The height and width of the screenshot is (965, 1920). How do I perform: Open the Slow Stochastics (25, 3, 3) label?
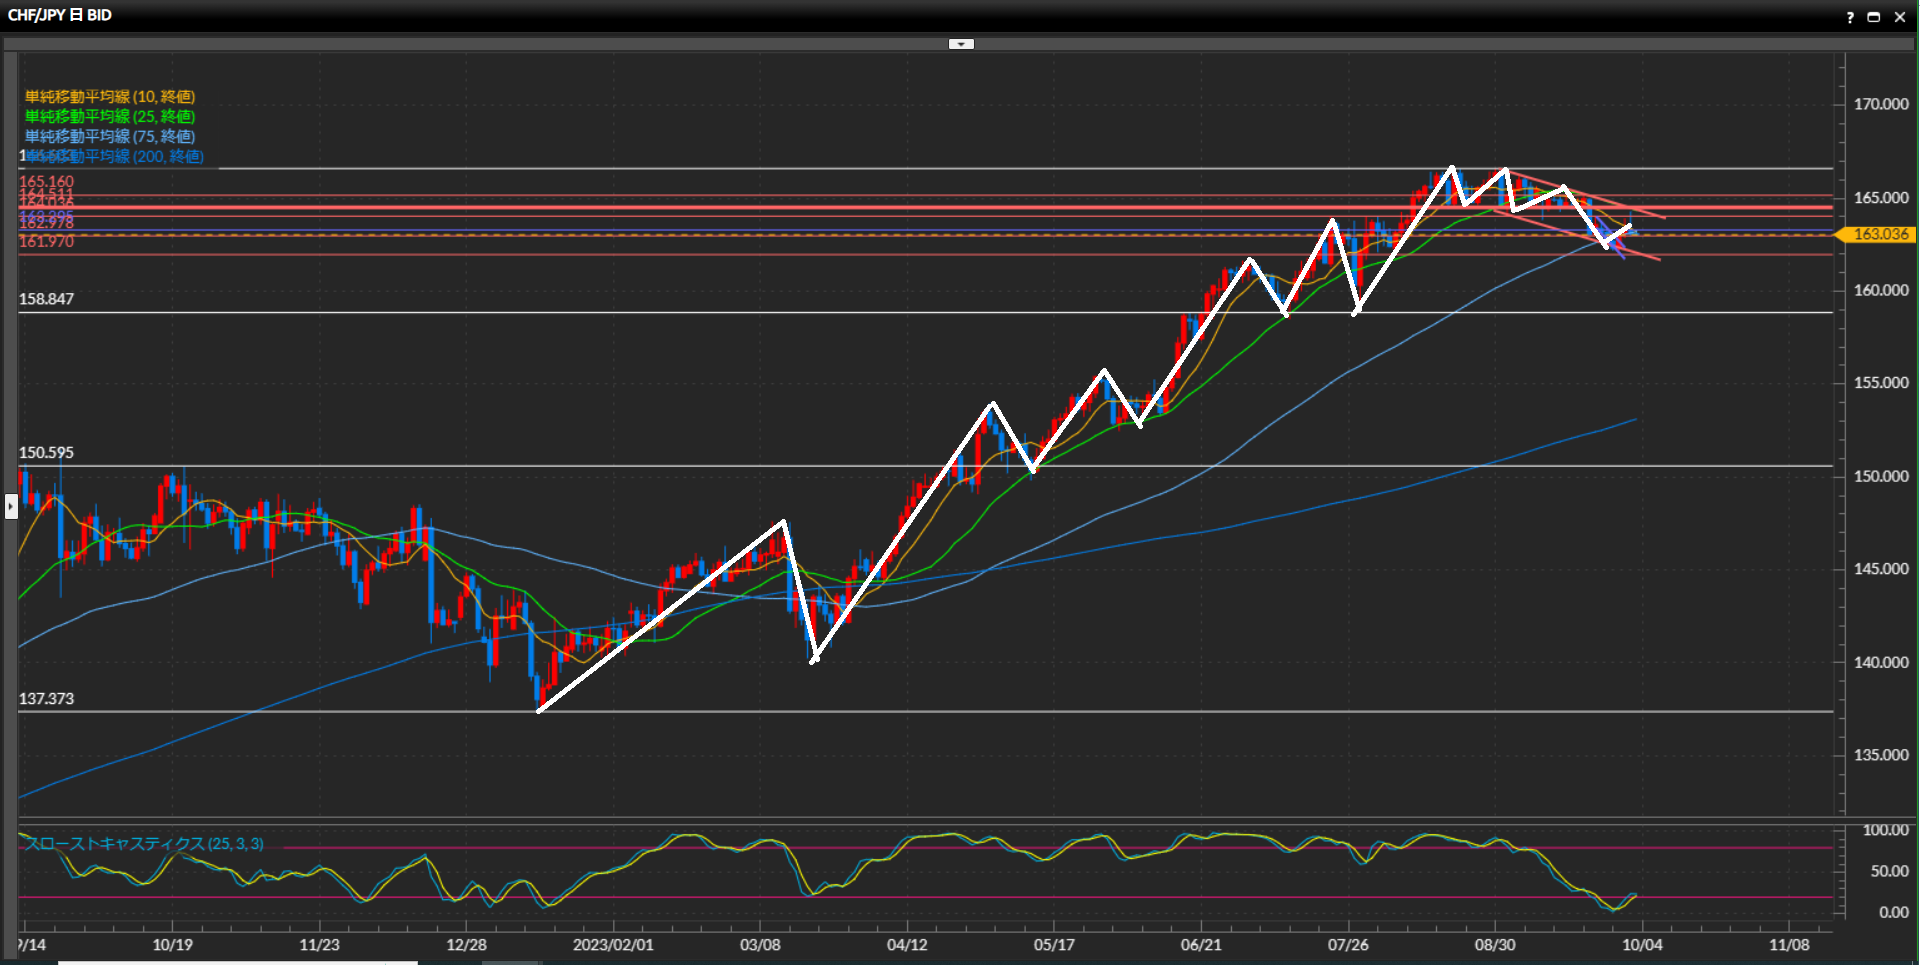144,844
